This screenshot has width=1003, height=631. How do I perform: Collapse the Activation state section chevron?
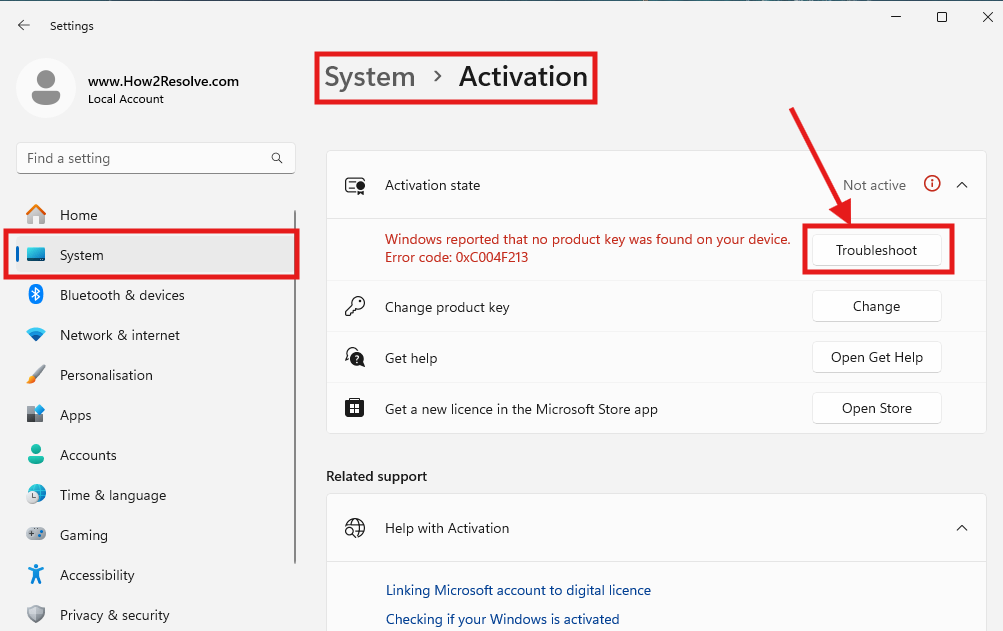[x=961, y=185]
